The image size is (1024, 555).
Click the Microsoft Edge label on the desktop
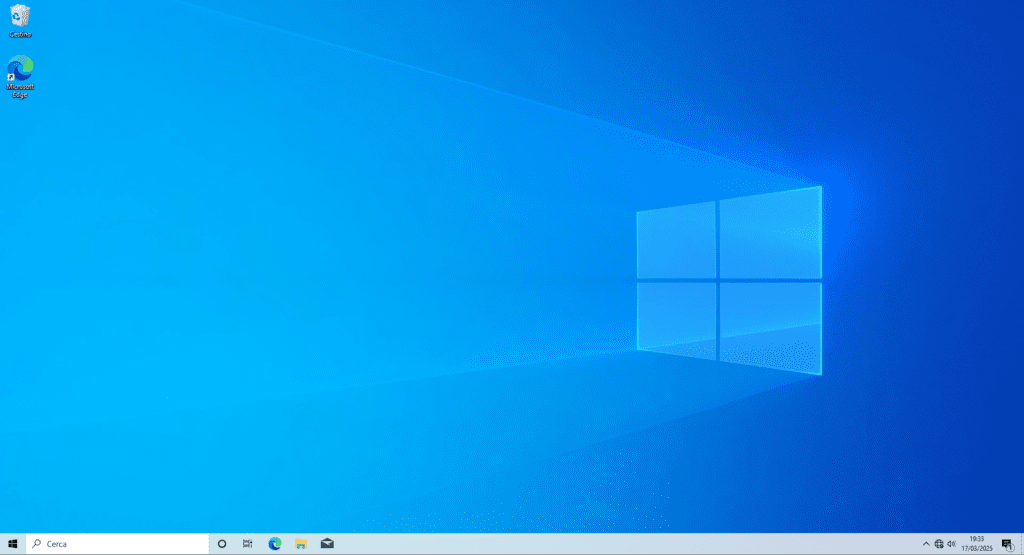pos(20,91)
